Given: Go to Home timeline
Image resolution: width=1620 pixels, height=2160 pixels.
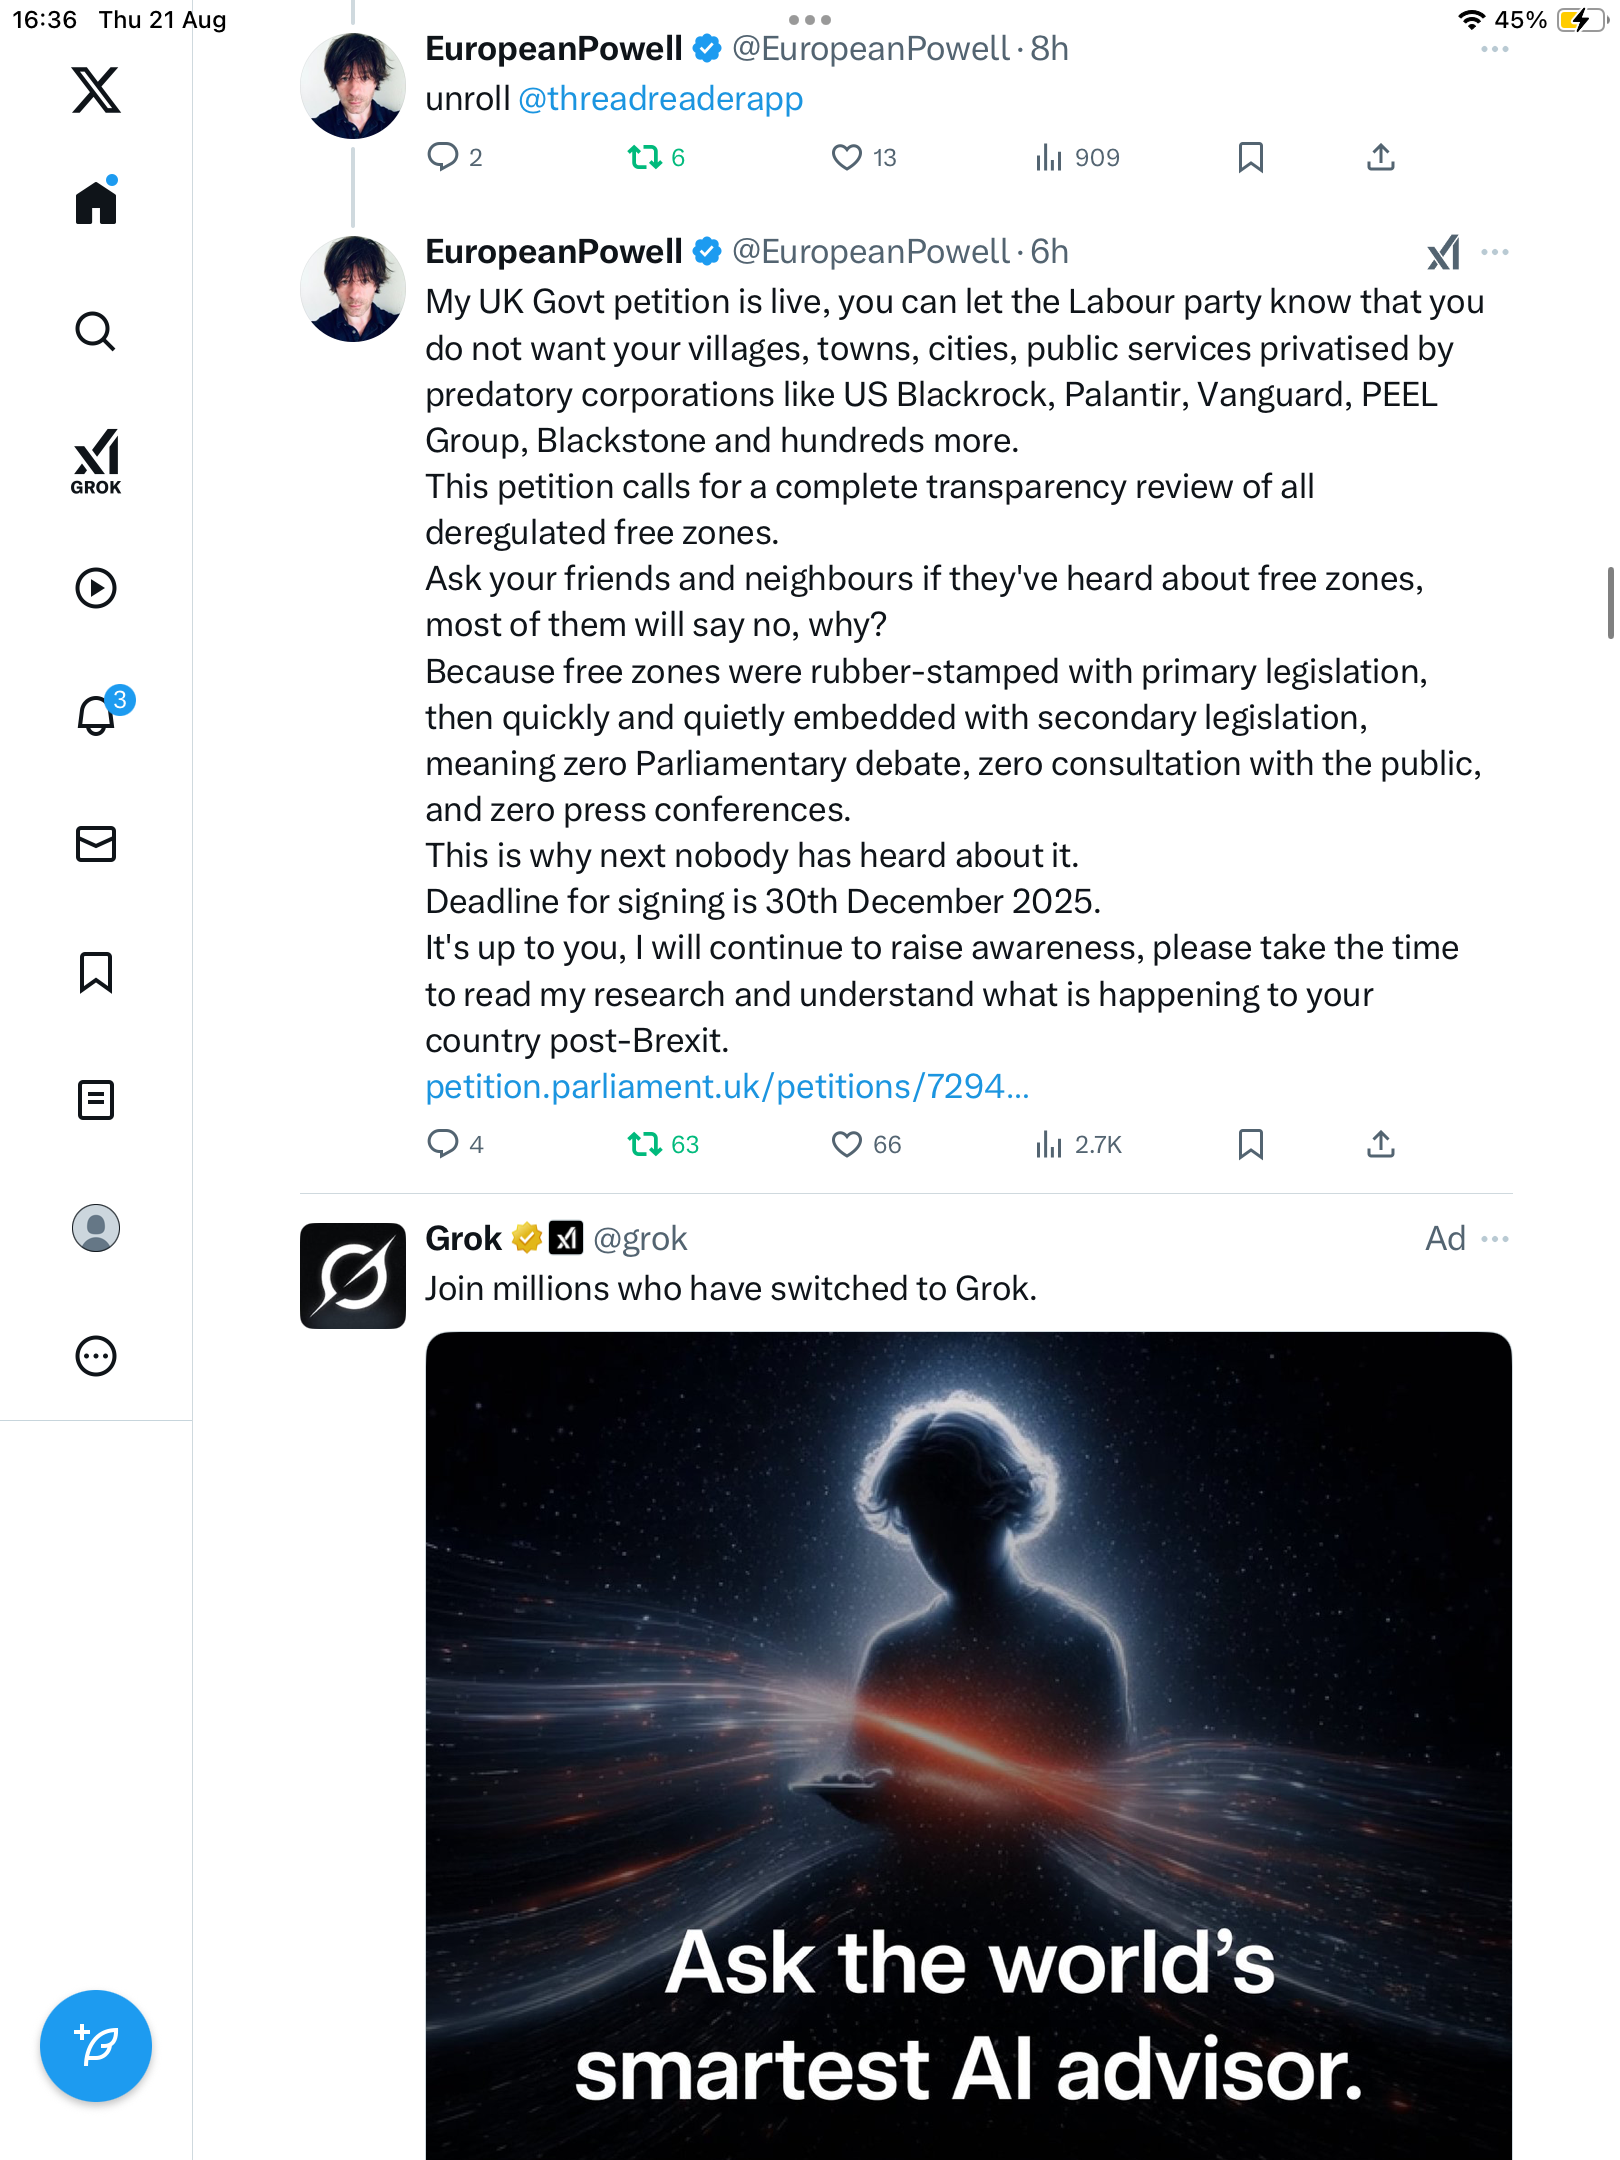Looking at the screenshot, I should tap(96, 203).
